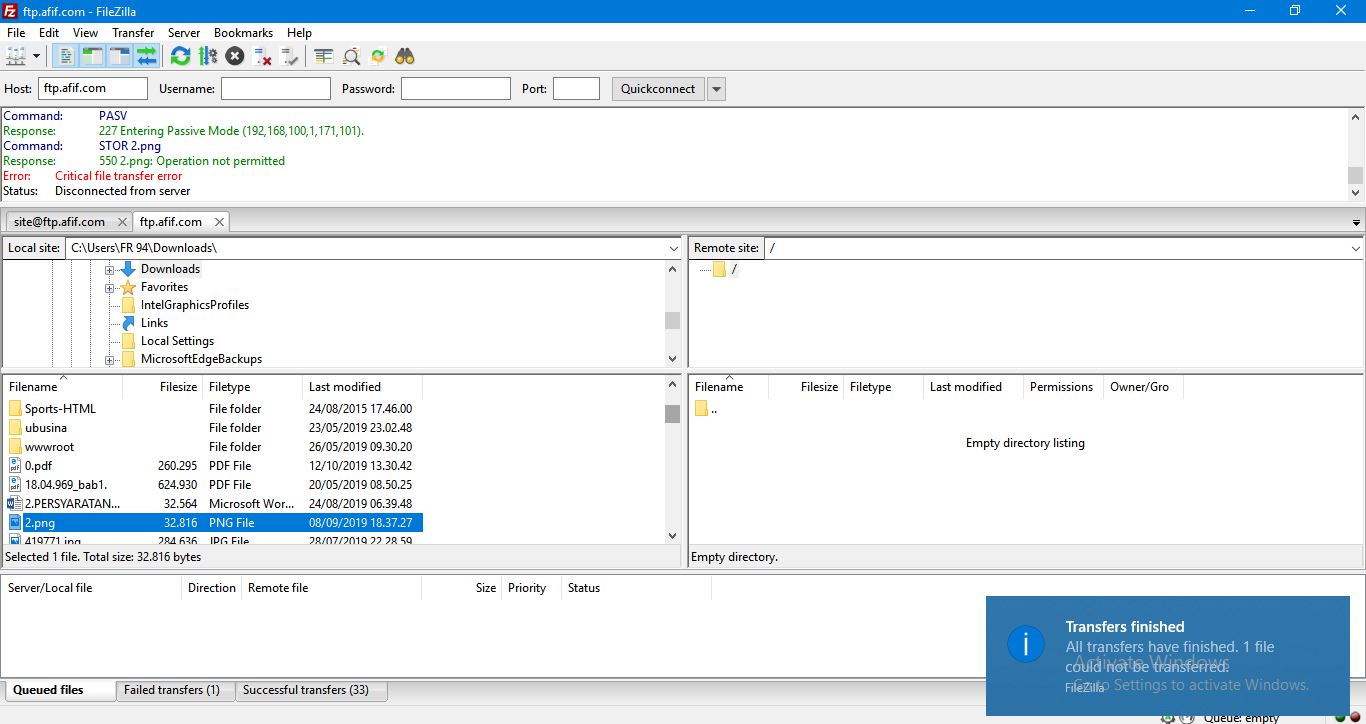Screen dimensions: 1366x724
Task: Open the Server menu
Action: (184, 33)
